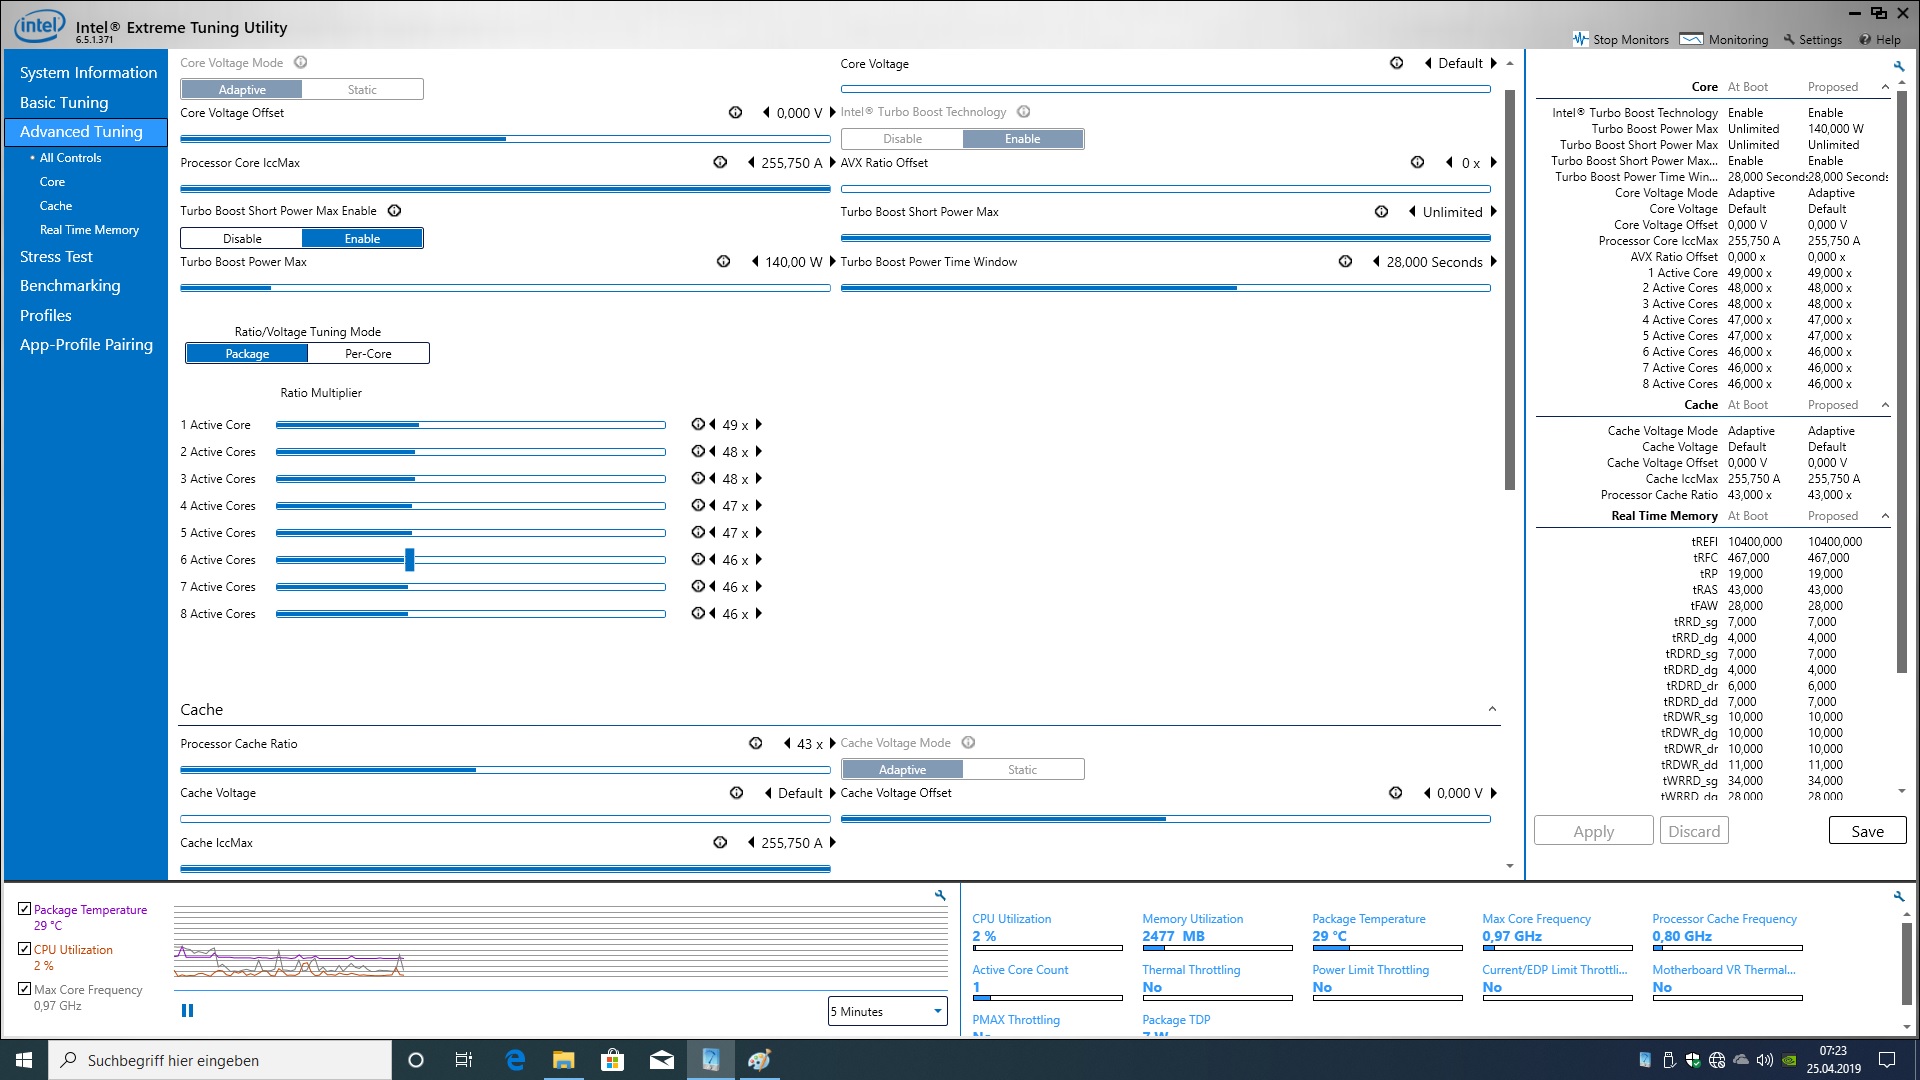This screenshot has height=1080, width=1920.
Task: Open Benchmarking section
Action: tap(70, 286)
